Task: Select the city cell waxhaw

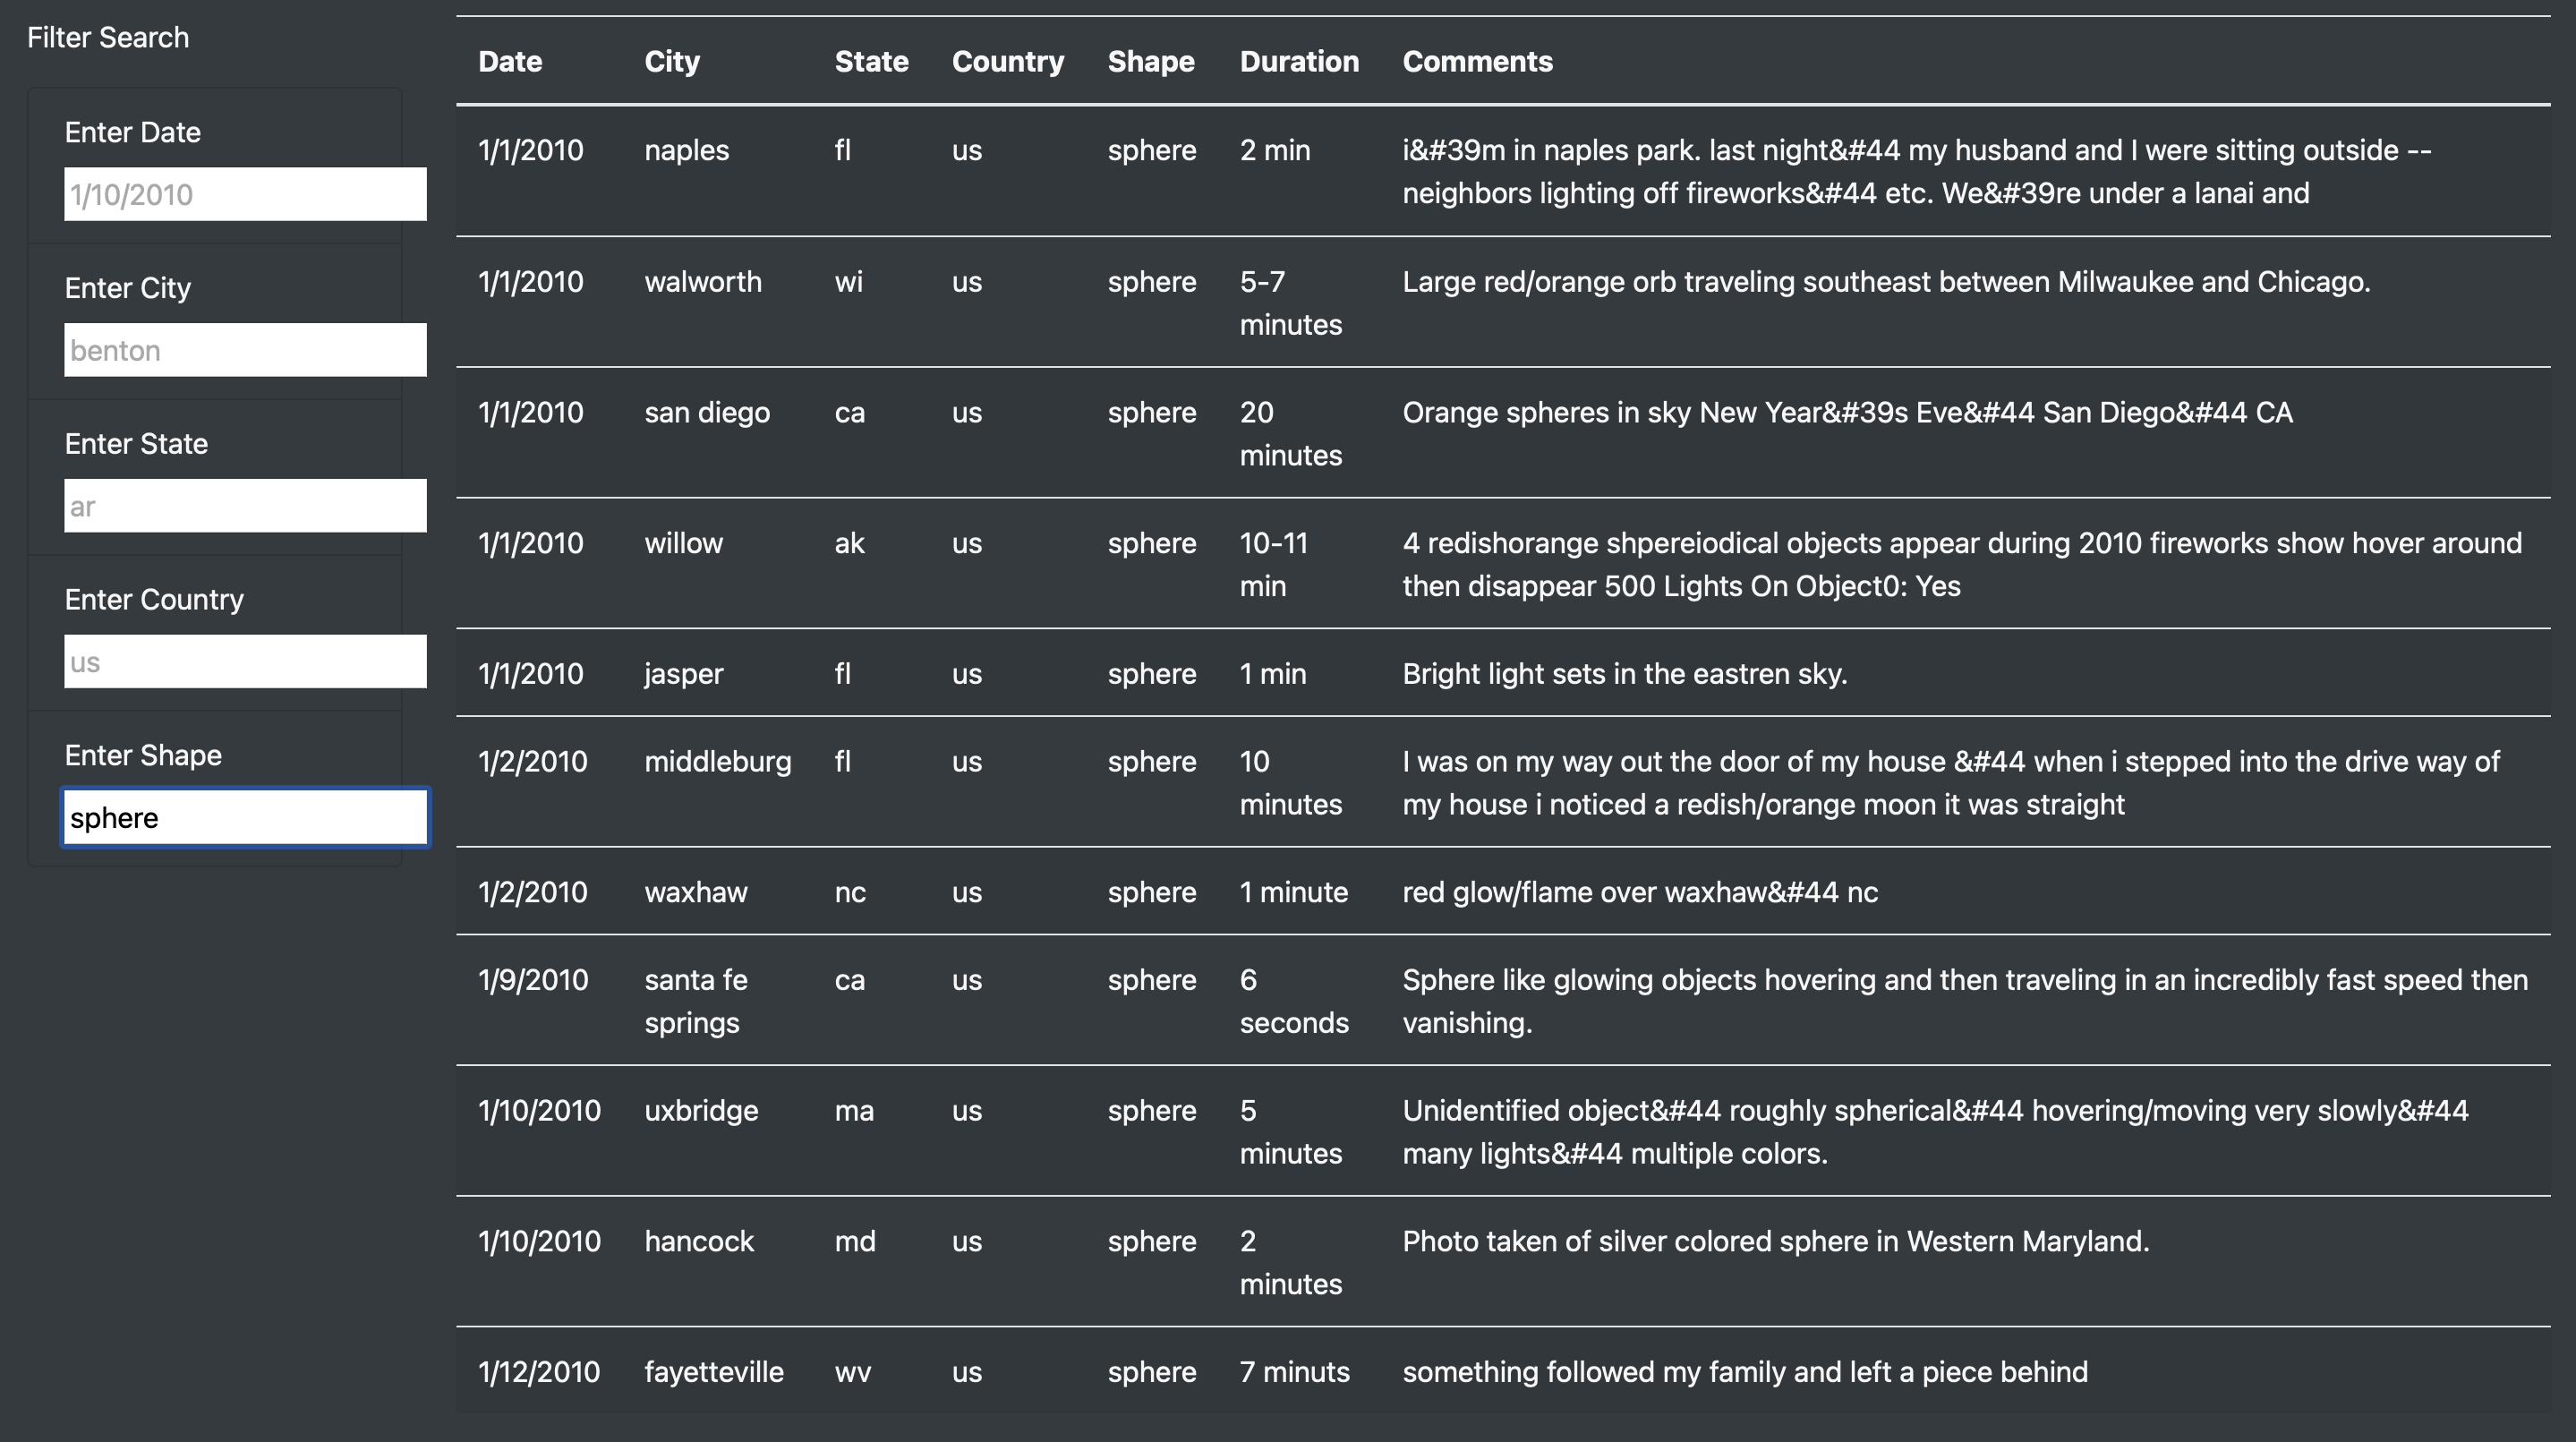Action: coord(695,893)
